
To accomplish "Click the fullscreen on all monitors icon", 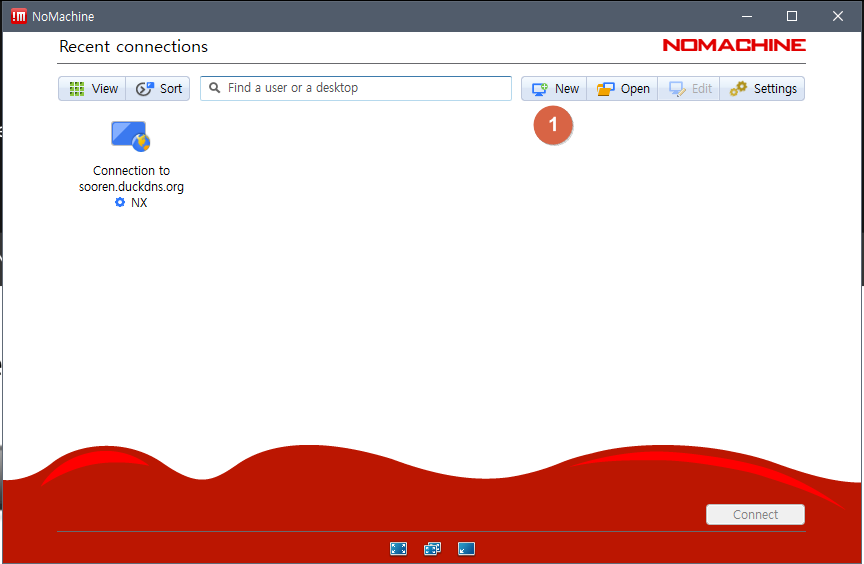I will (x=433, y=549).
